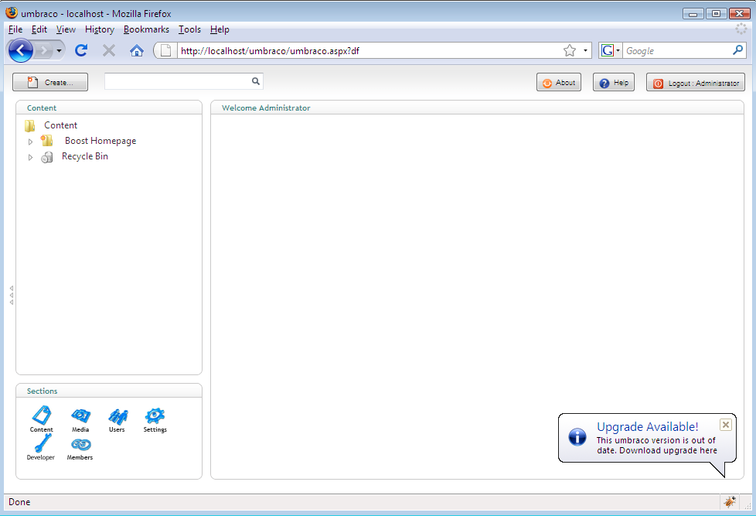Focus the Google search box

point(677,51)
